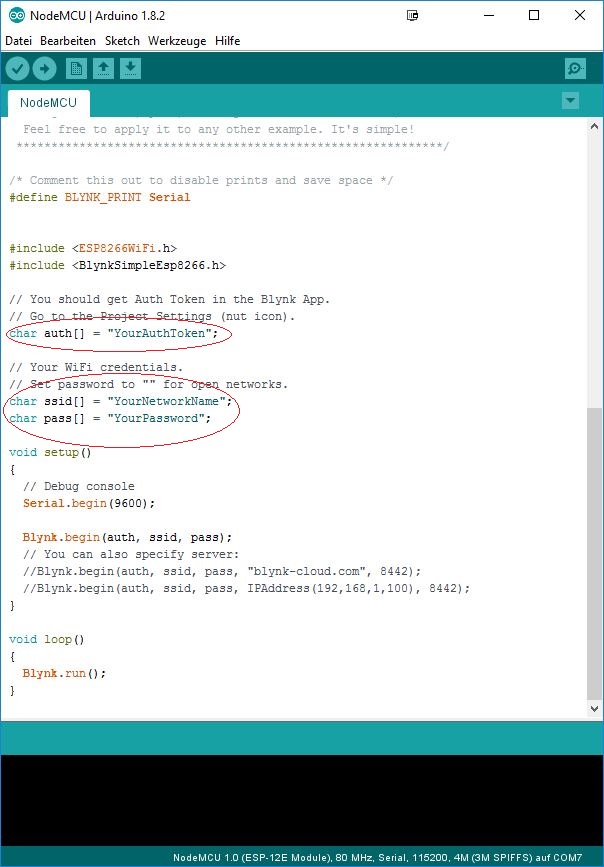Image resolution: width=604 pixels, height=867 pixels.
Task: Click on "YourPassword" string
Action: click(156, 418)
